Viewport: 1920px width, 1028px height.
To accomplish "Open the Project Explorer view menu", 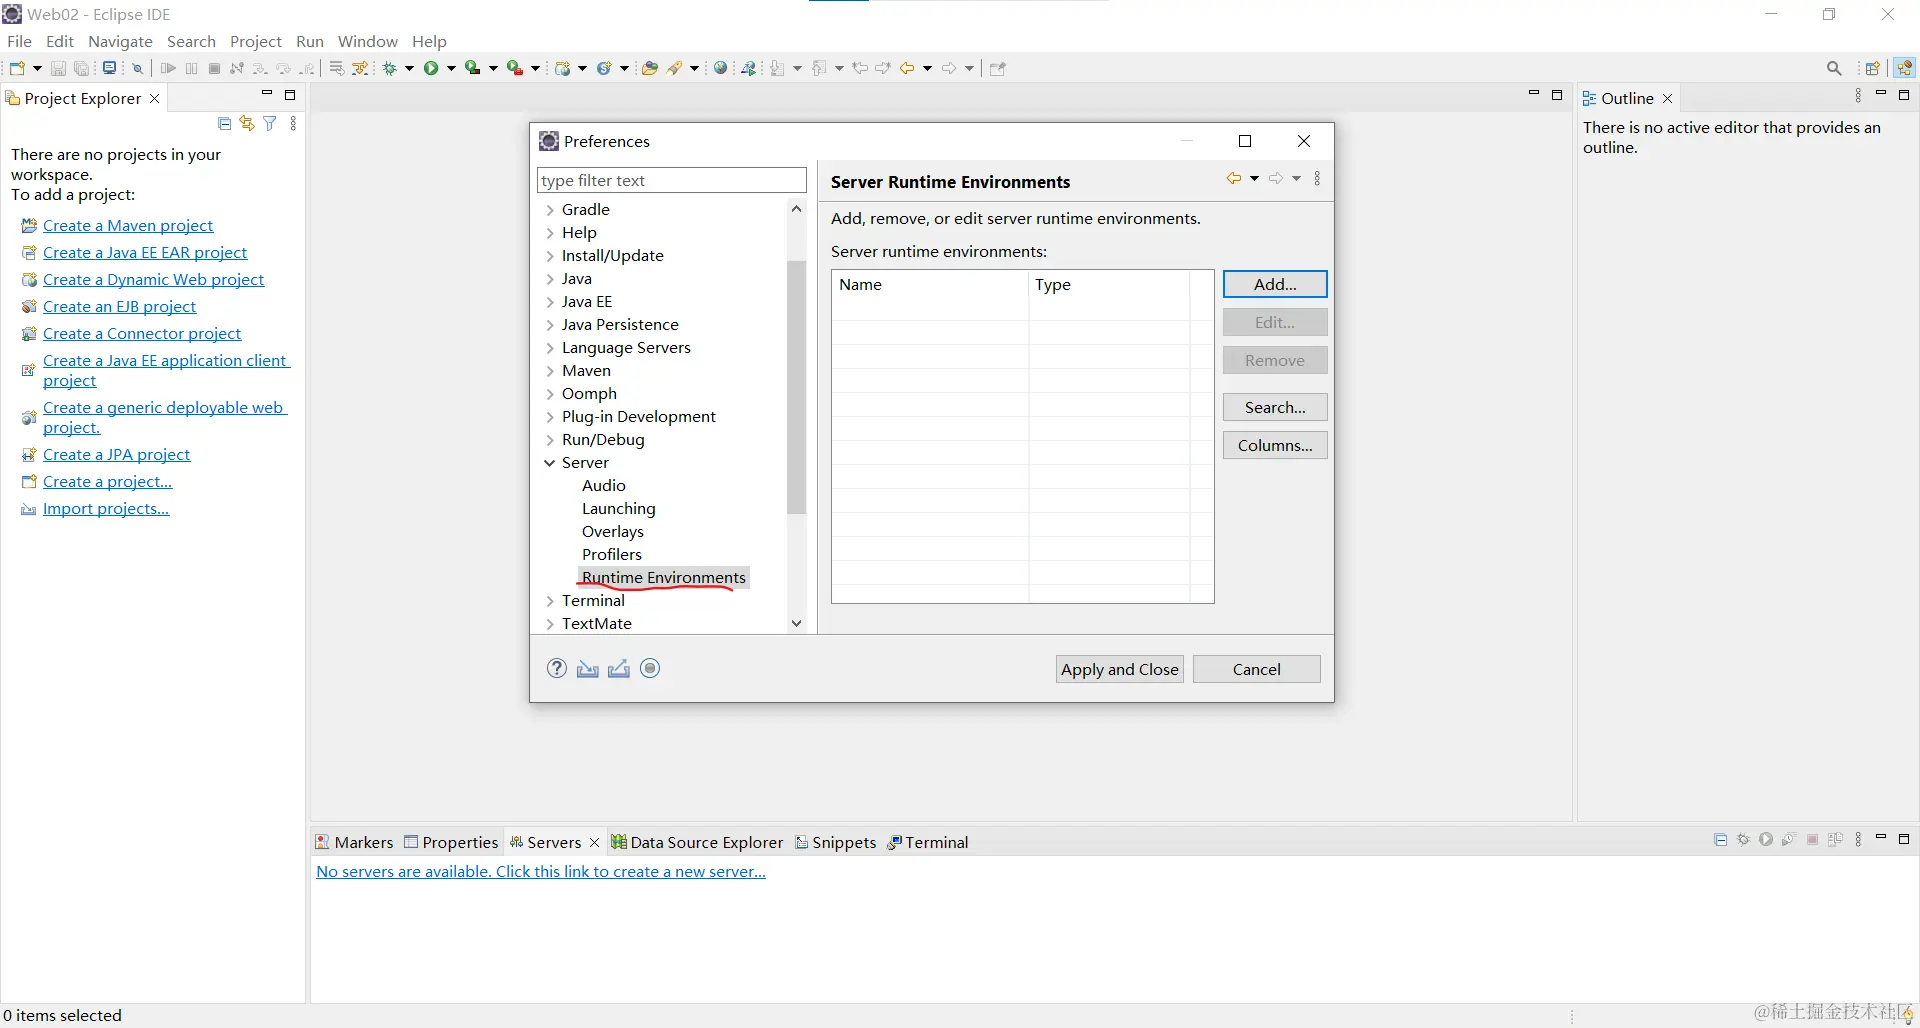I will pos(293,123).
